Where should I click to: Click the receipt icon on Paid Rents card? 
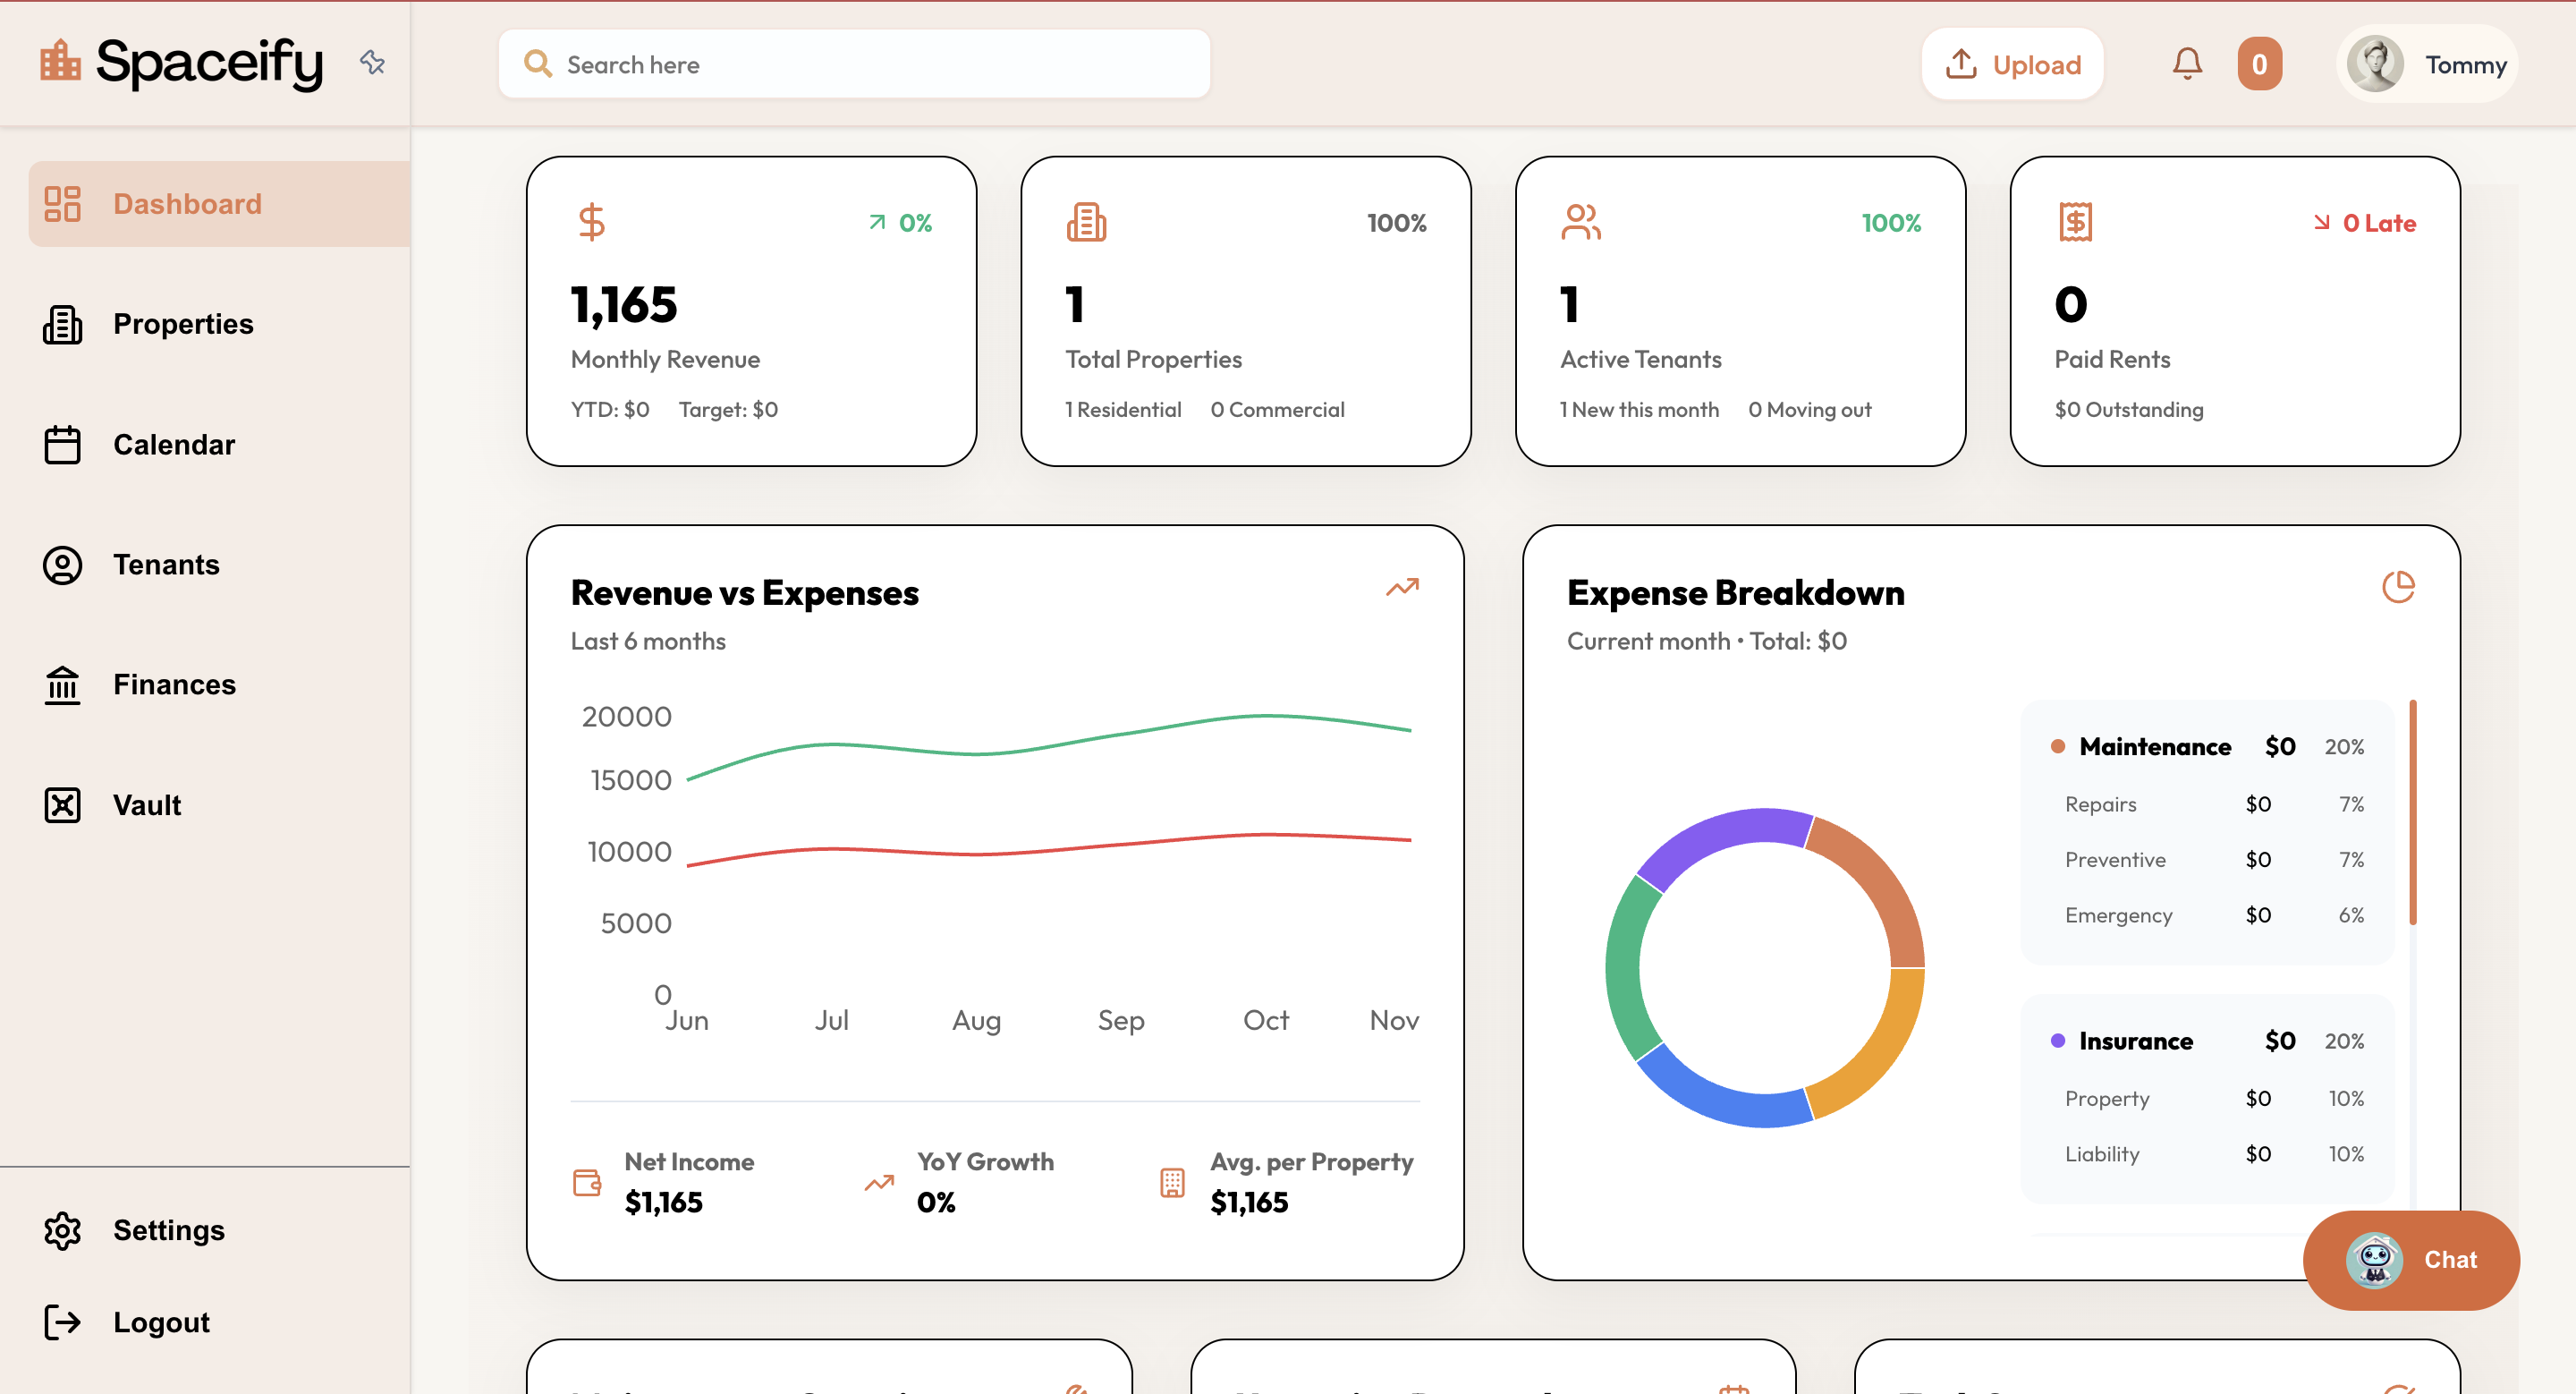point(2076,222)
